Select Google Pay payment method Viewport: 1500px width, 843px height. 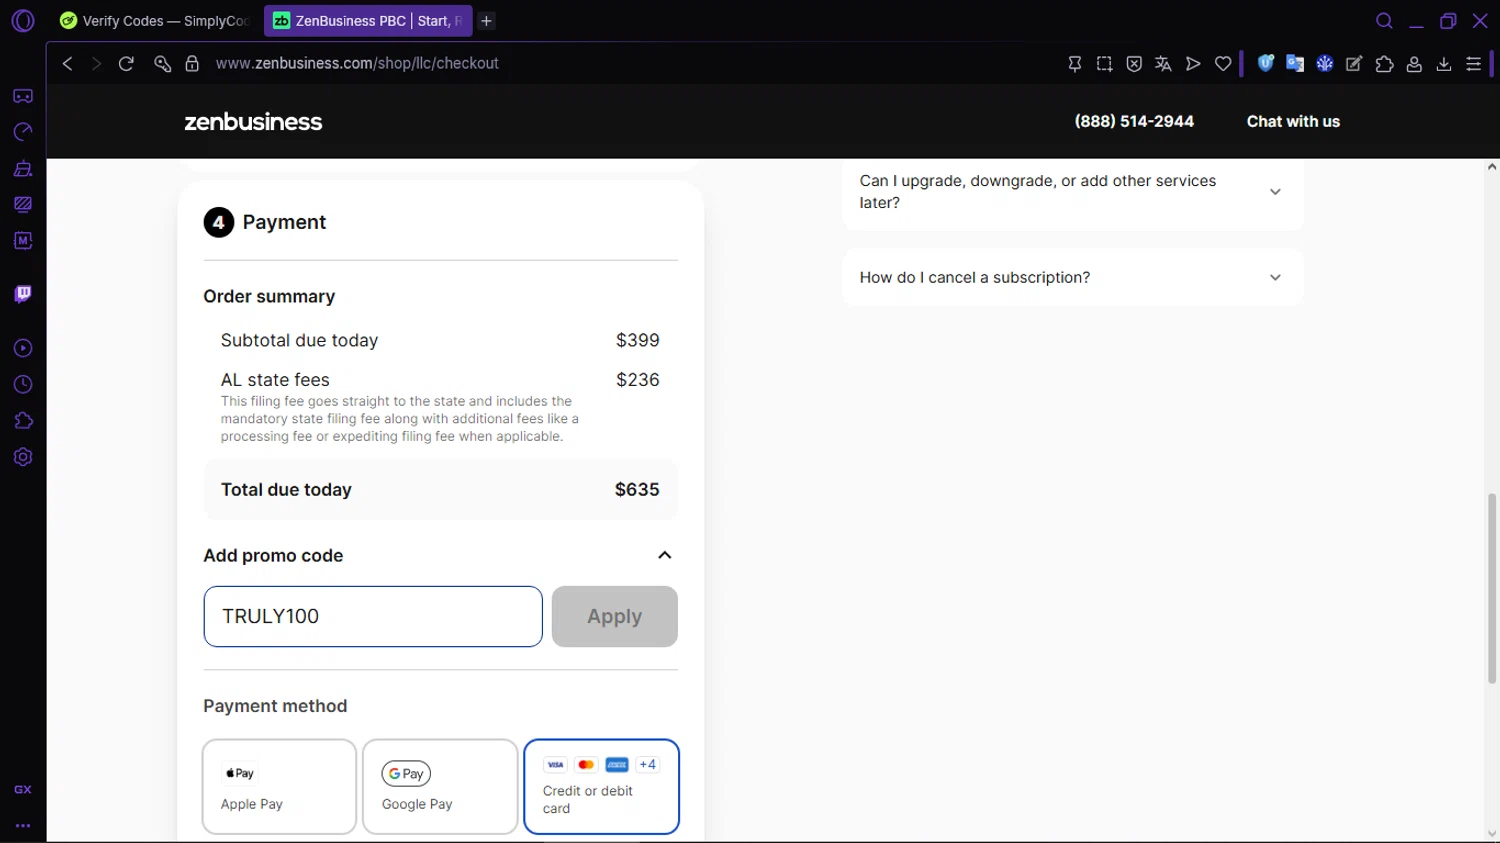click(440, 787)
